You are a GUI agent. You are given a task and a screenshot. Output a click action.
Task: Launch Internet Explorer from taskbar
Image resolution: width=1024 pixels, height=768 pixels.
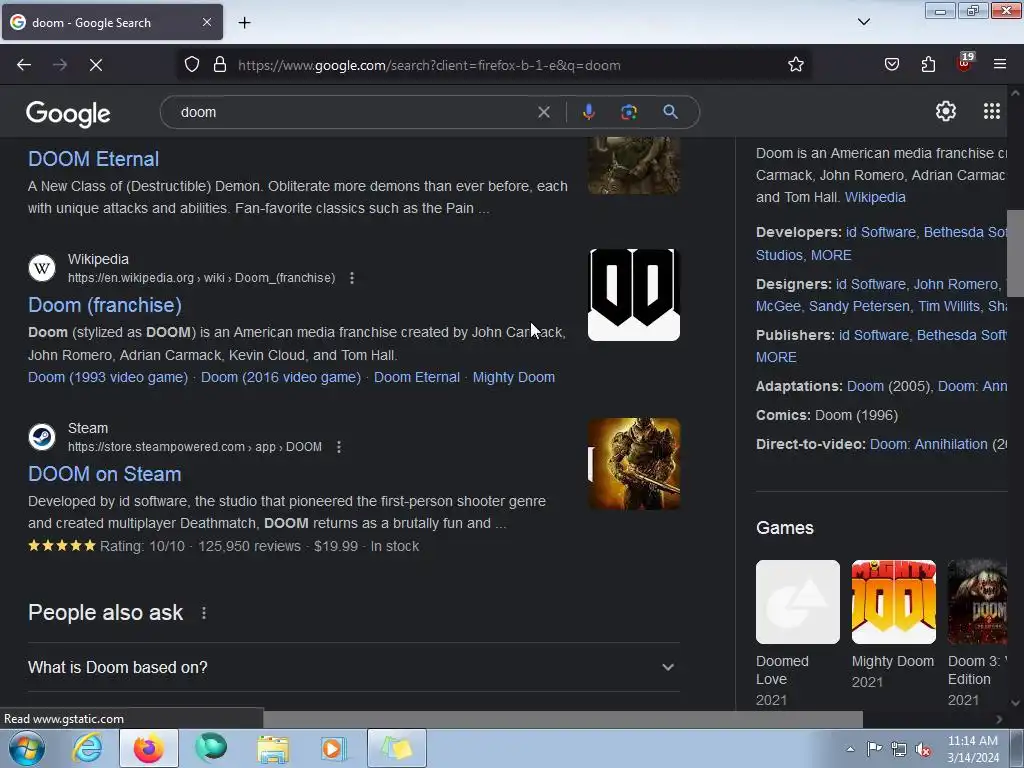click(x=87, y=748)
